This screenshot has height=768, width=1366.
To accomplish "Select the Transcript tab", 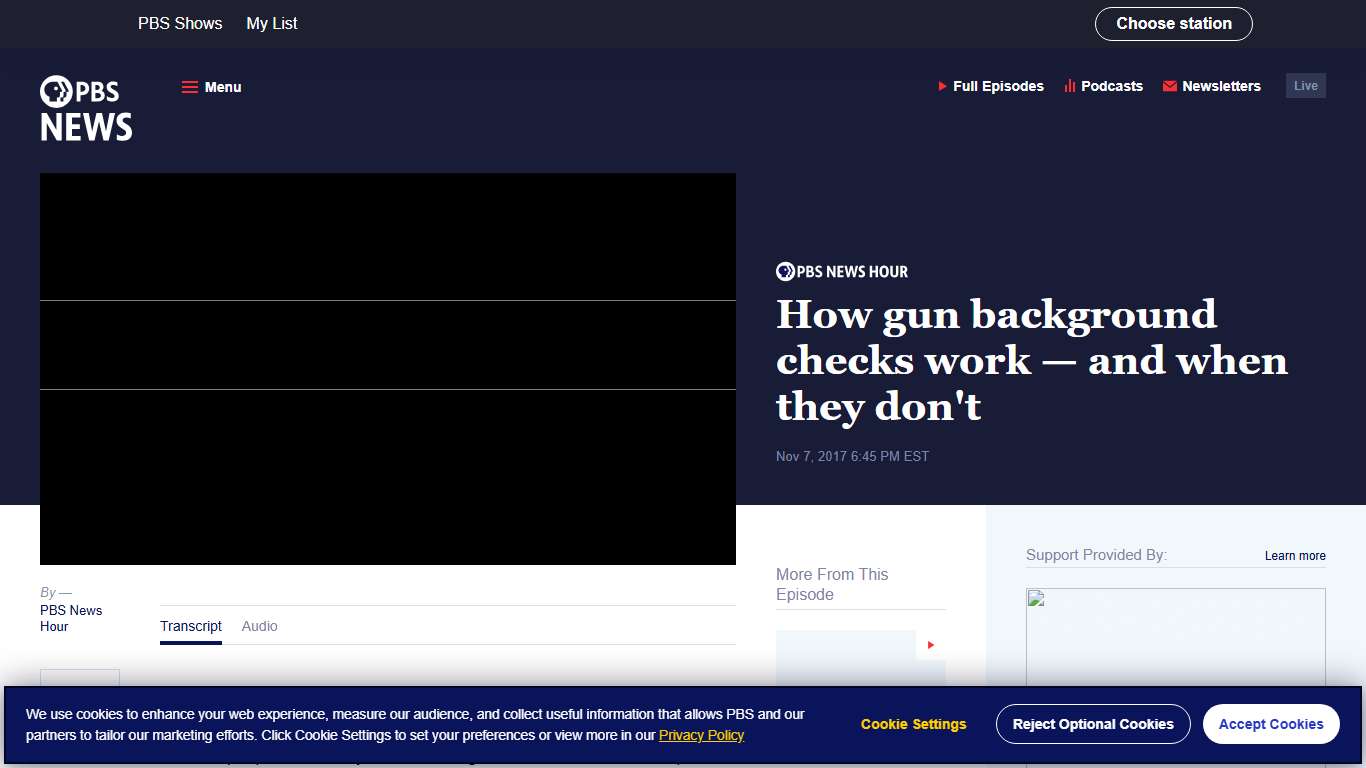I will pos(191,626).
